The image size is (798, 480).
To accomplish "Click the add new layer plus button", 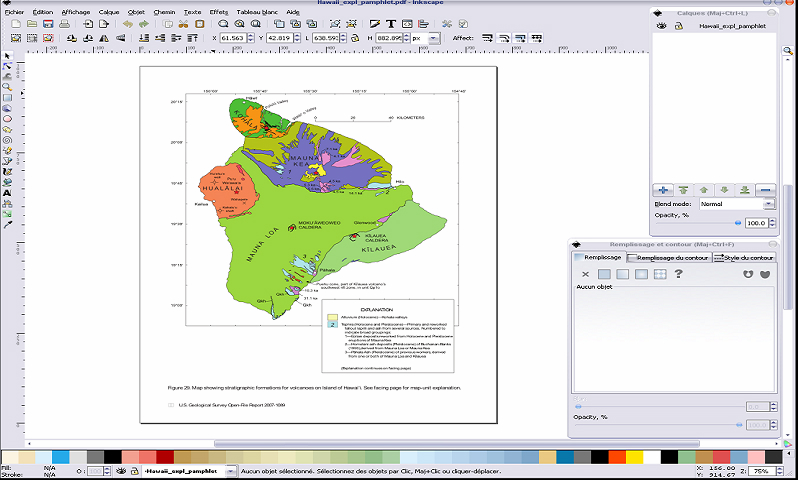I will 662,189.
